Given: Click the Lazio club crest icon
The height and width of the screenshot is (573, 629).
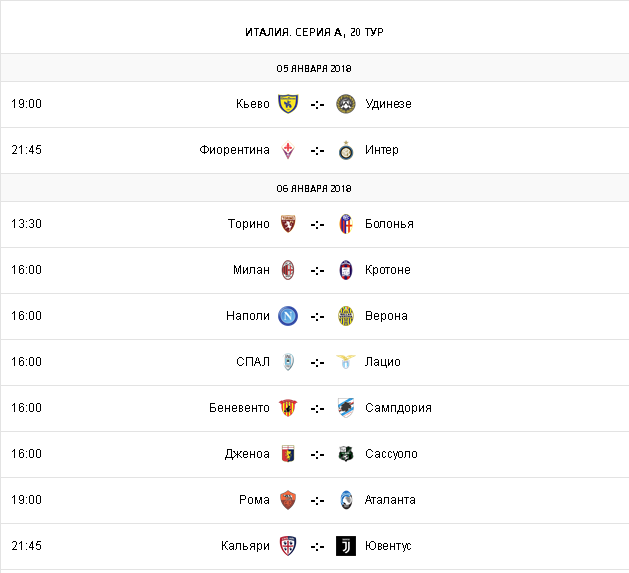Looking at the screenshot, I should coord(346,362).
